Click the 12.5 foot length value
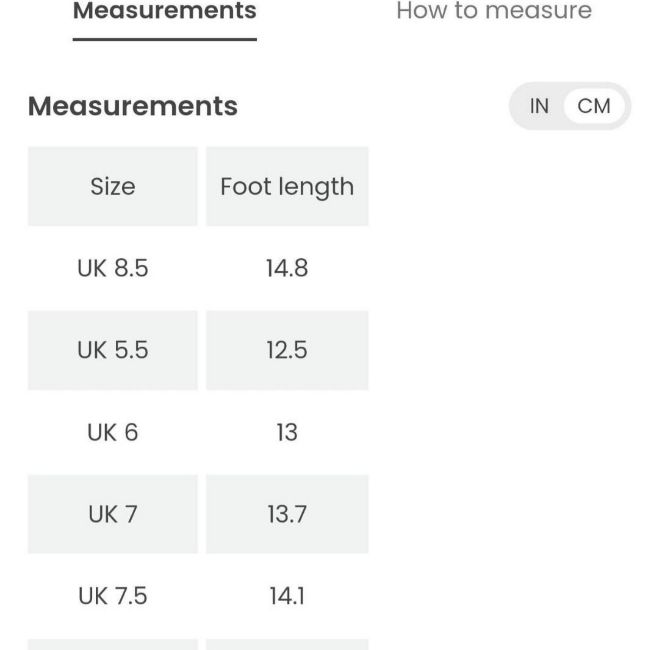The image size is (659, 650). click(x=287, y=350)
